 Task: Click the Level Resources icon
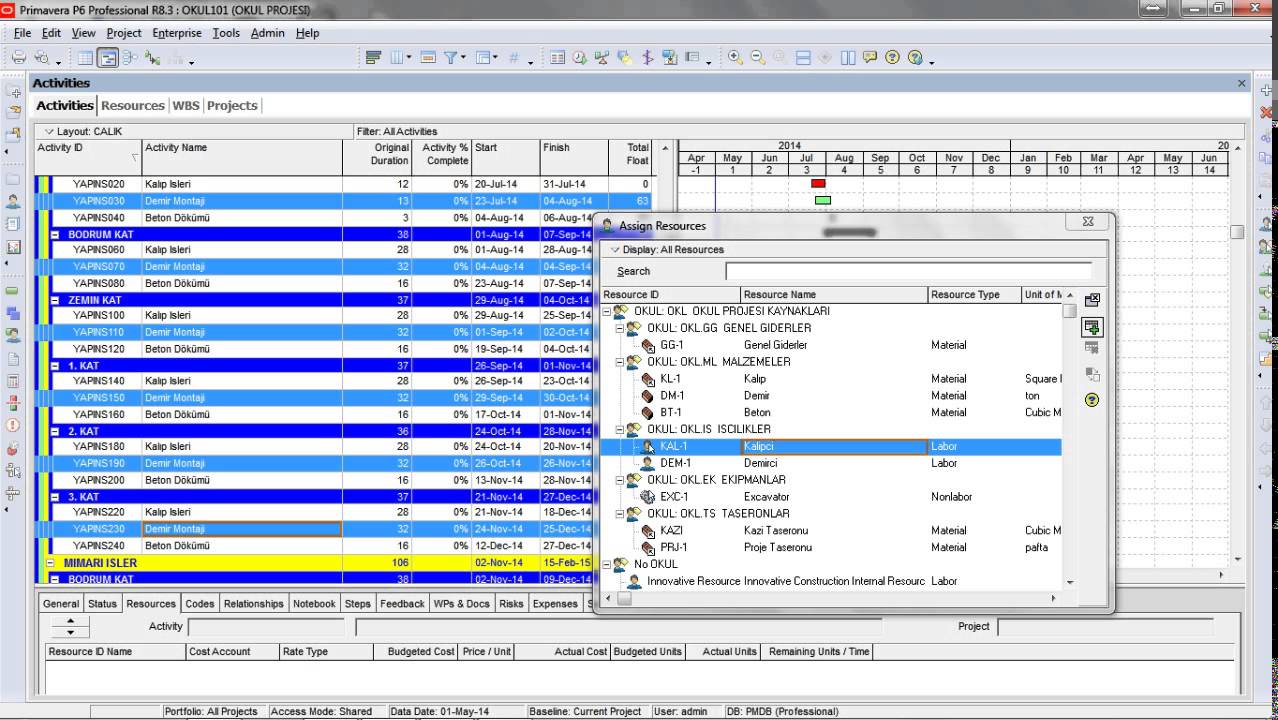[602, 58]
